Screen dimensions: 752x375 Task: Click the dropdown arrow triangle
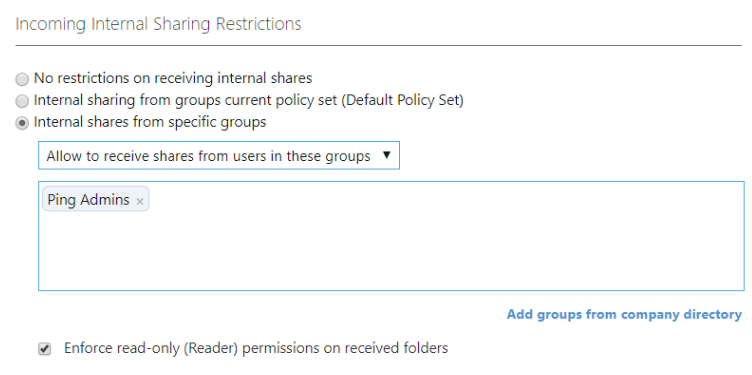click(387, 155)
